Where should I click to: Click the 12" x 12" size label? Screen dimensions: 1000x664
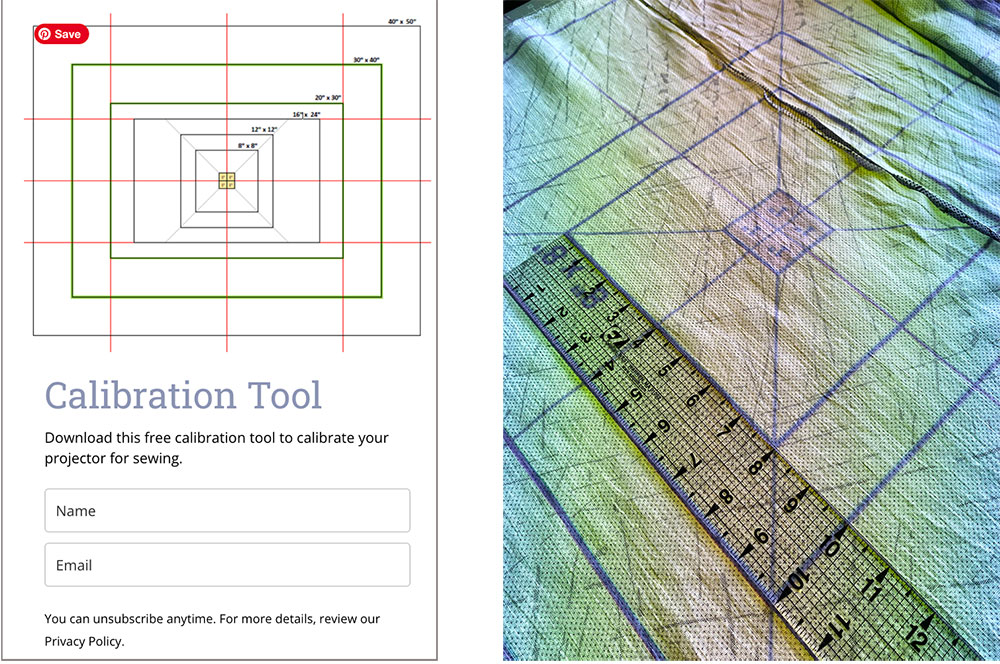263,129
